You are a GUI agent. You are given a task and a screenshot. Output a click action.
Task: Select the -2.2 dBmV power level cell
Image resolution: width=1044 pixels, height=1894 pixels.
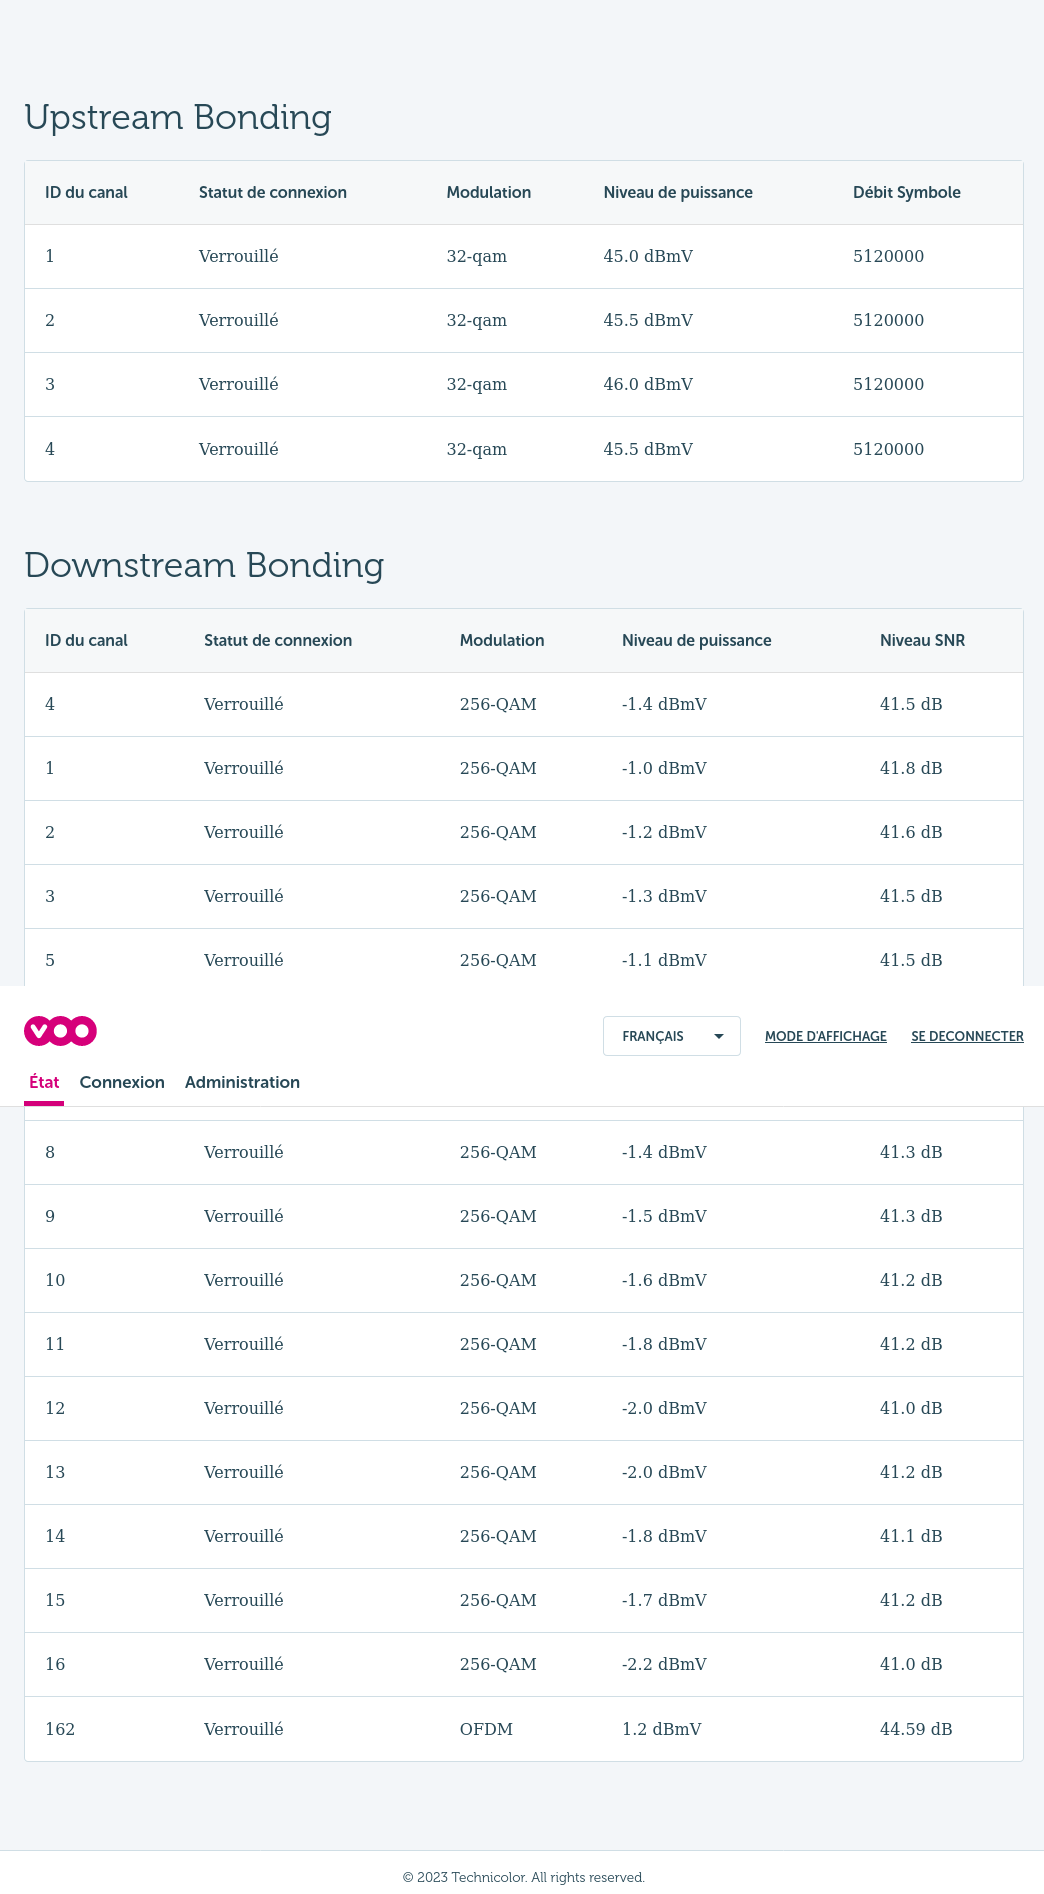pyautogui.click(x=664, y=1664)
